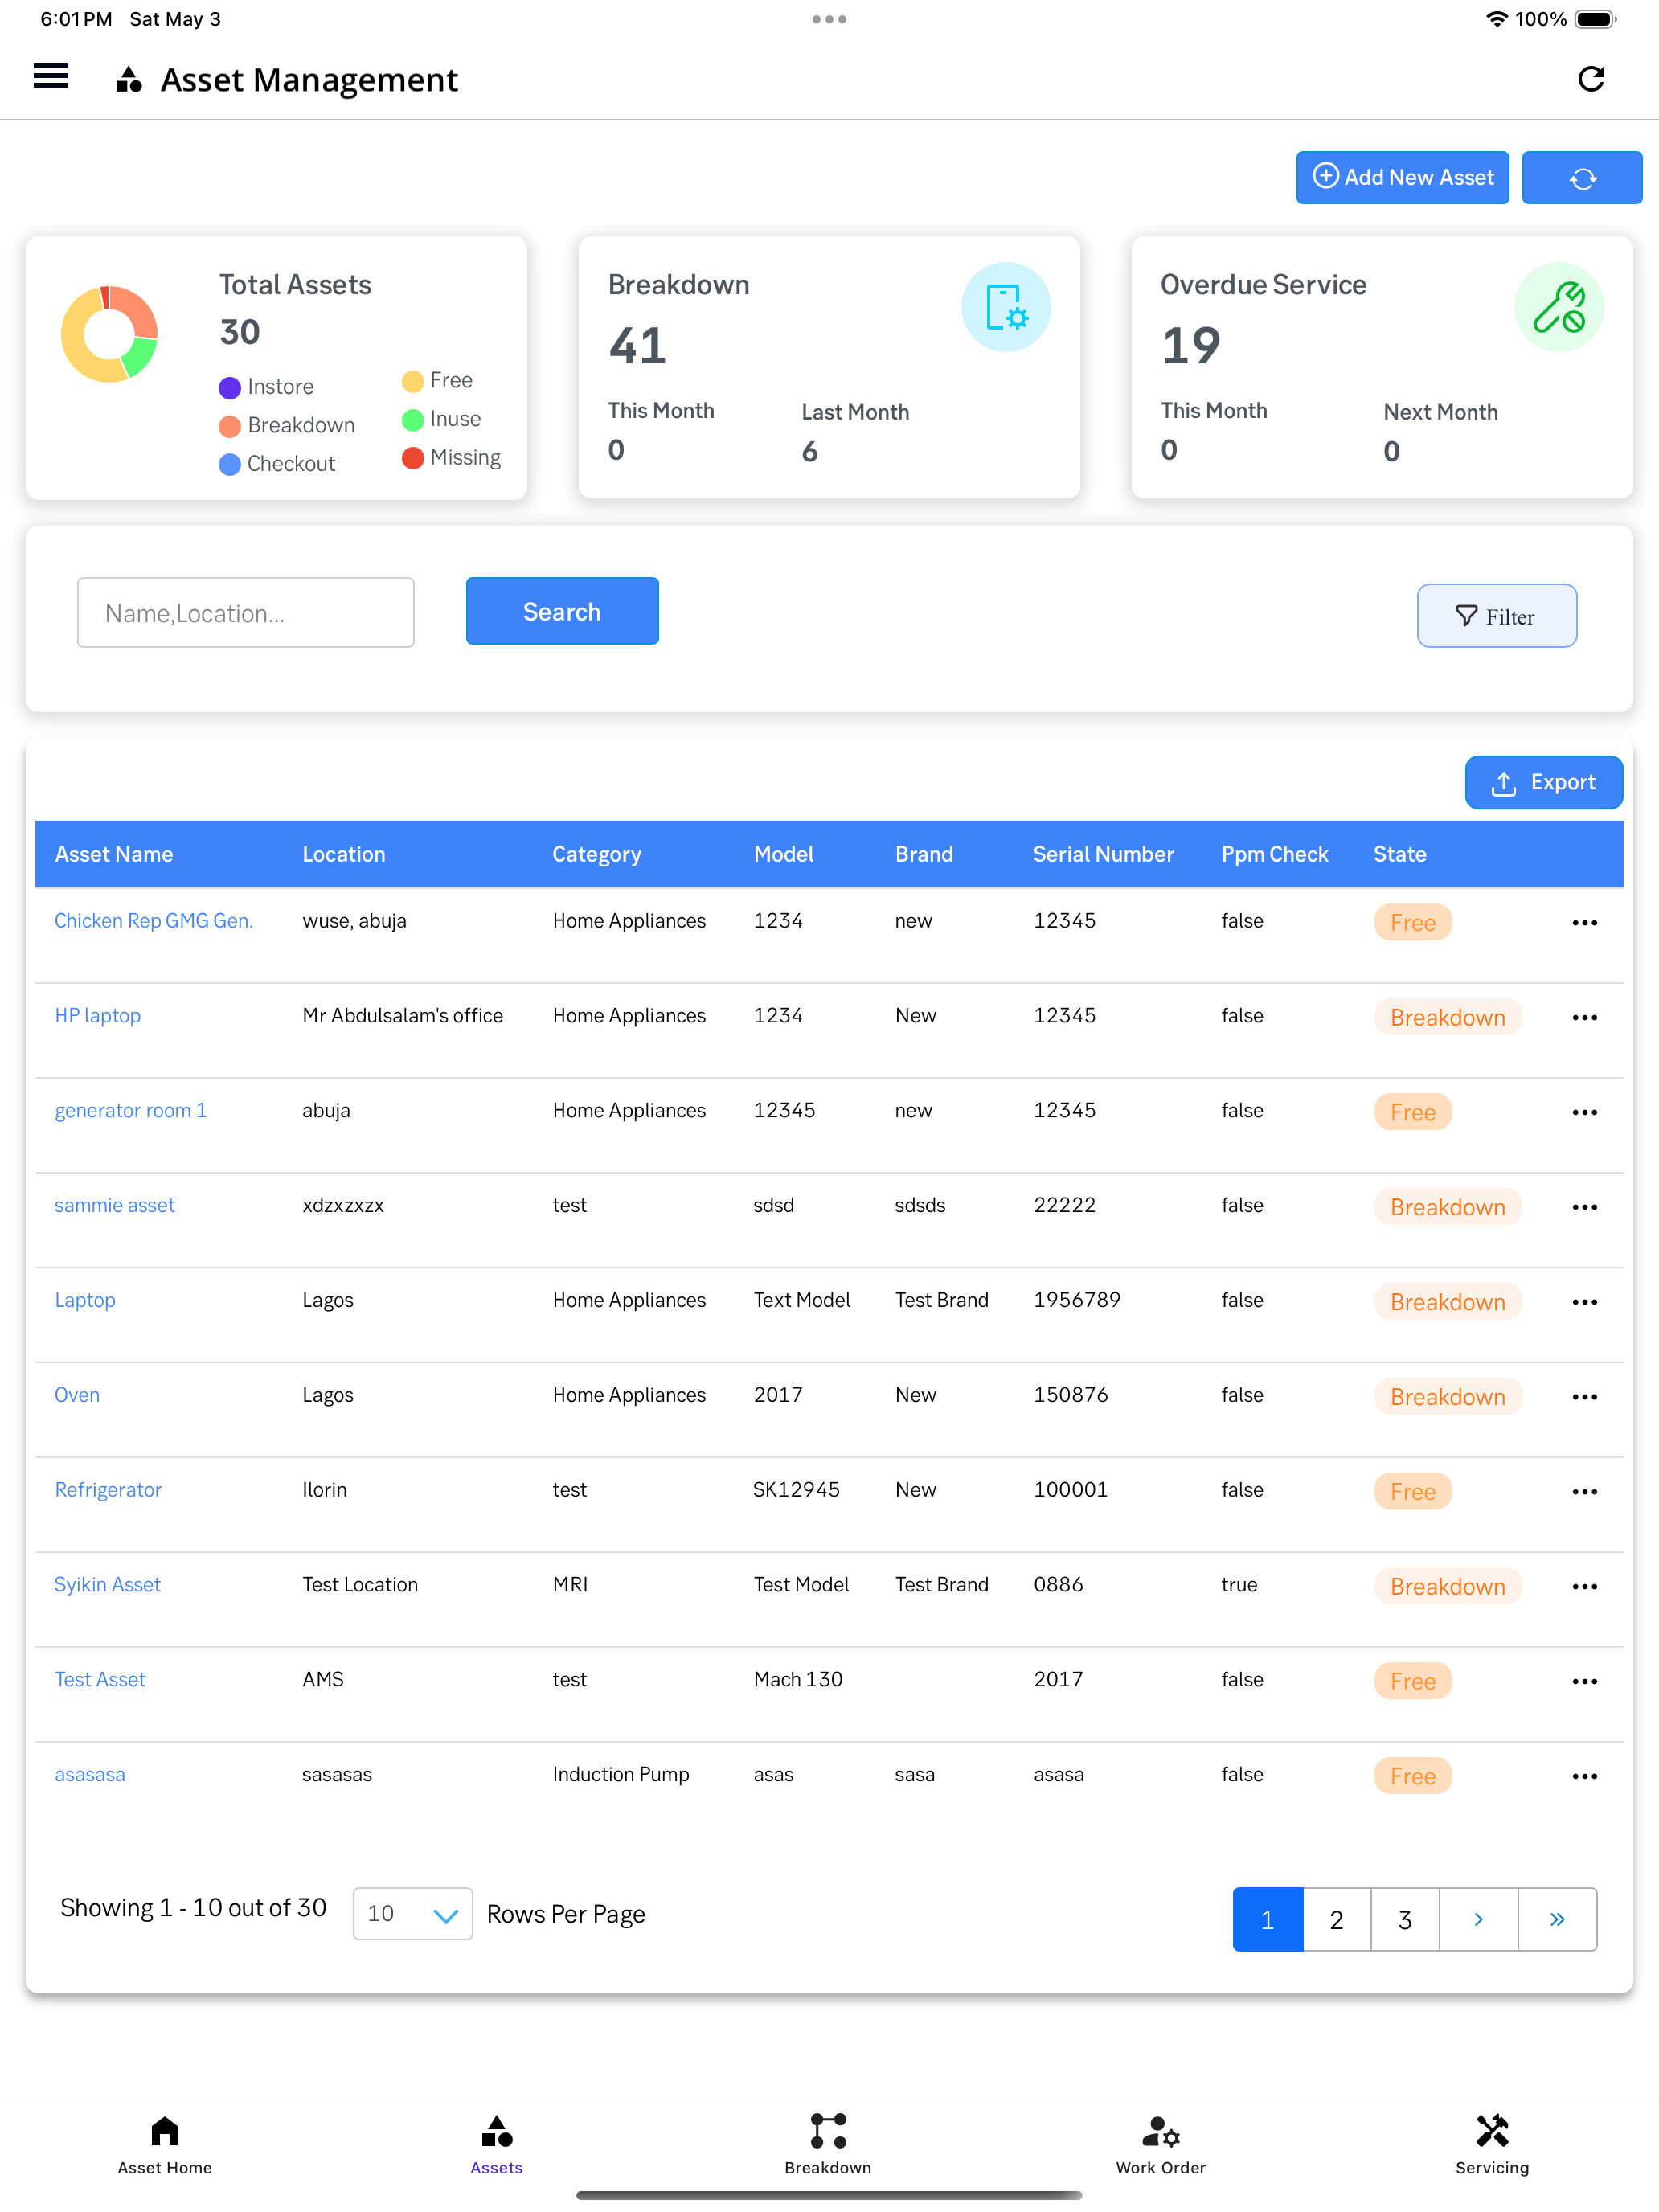Open options for Syikin Asset row
This screenshot has height=2212, width=1659.
tap(1584, 1587)
